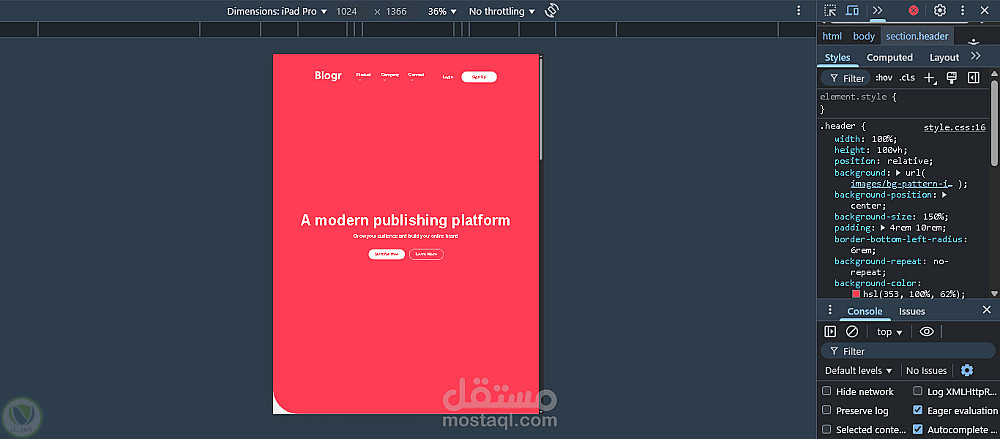
Task: Click the red error count indicator
Action: pyautogui.click(x=914, y=10)
